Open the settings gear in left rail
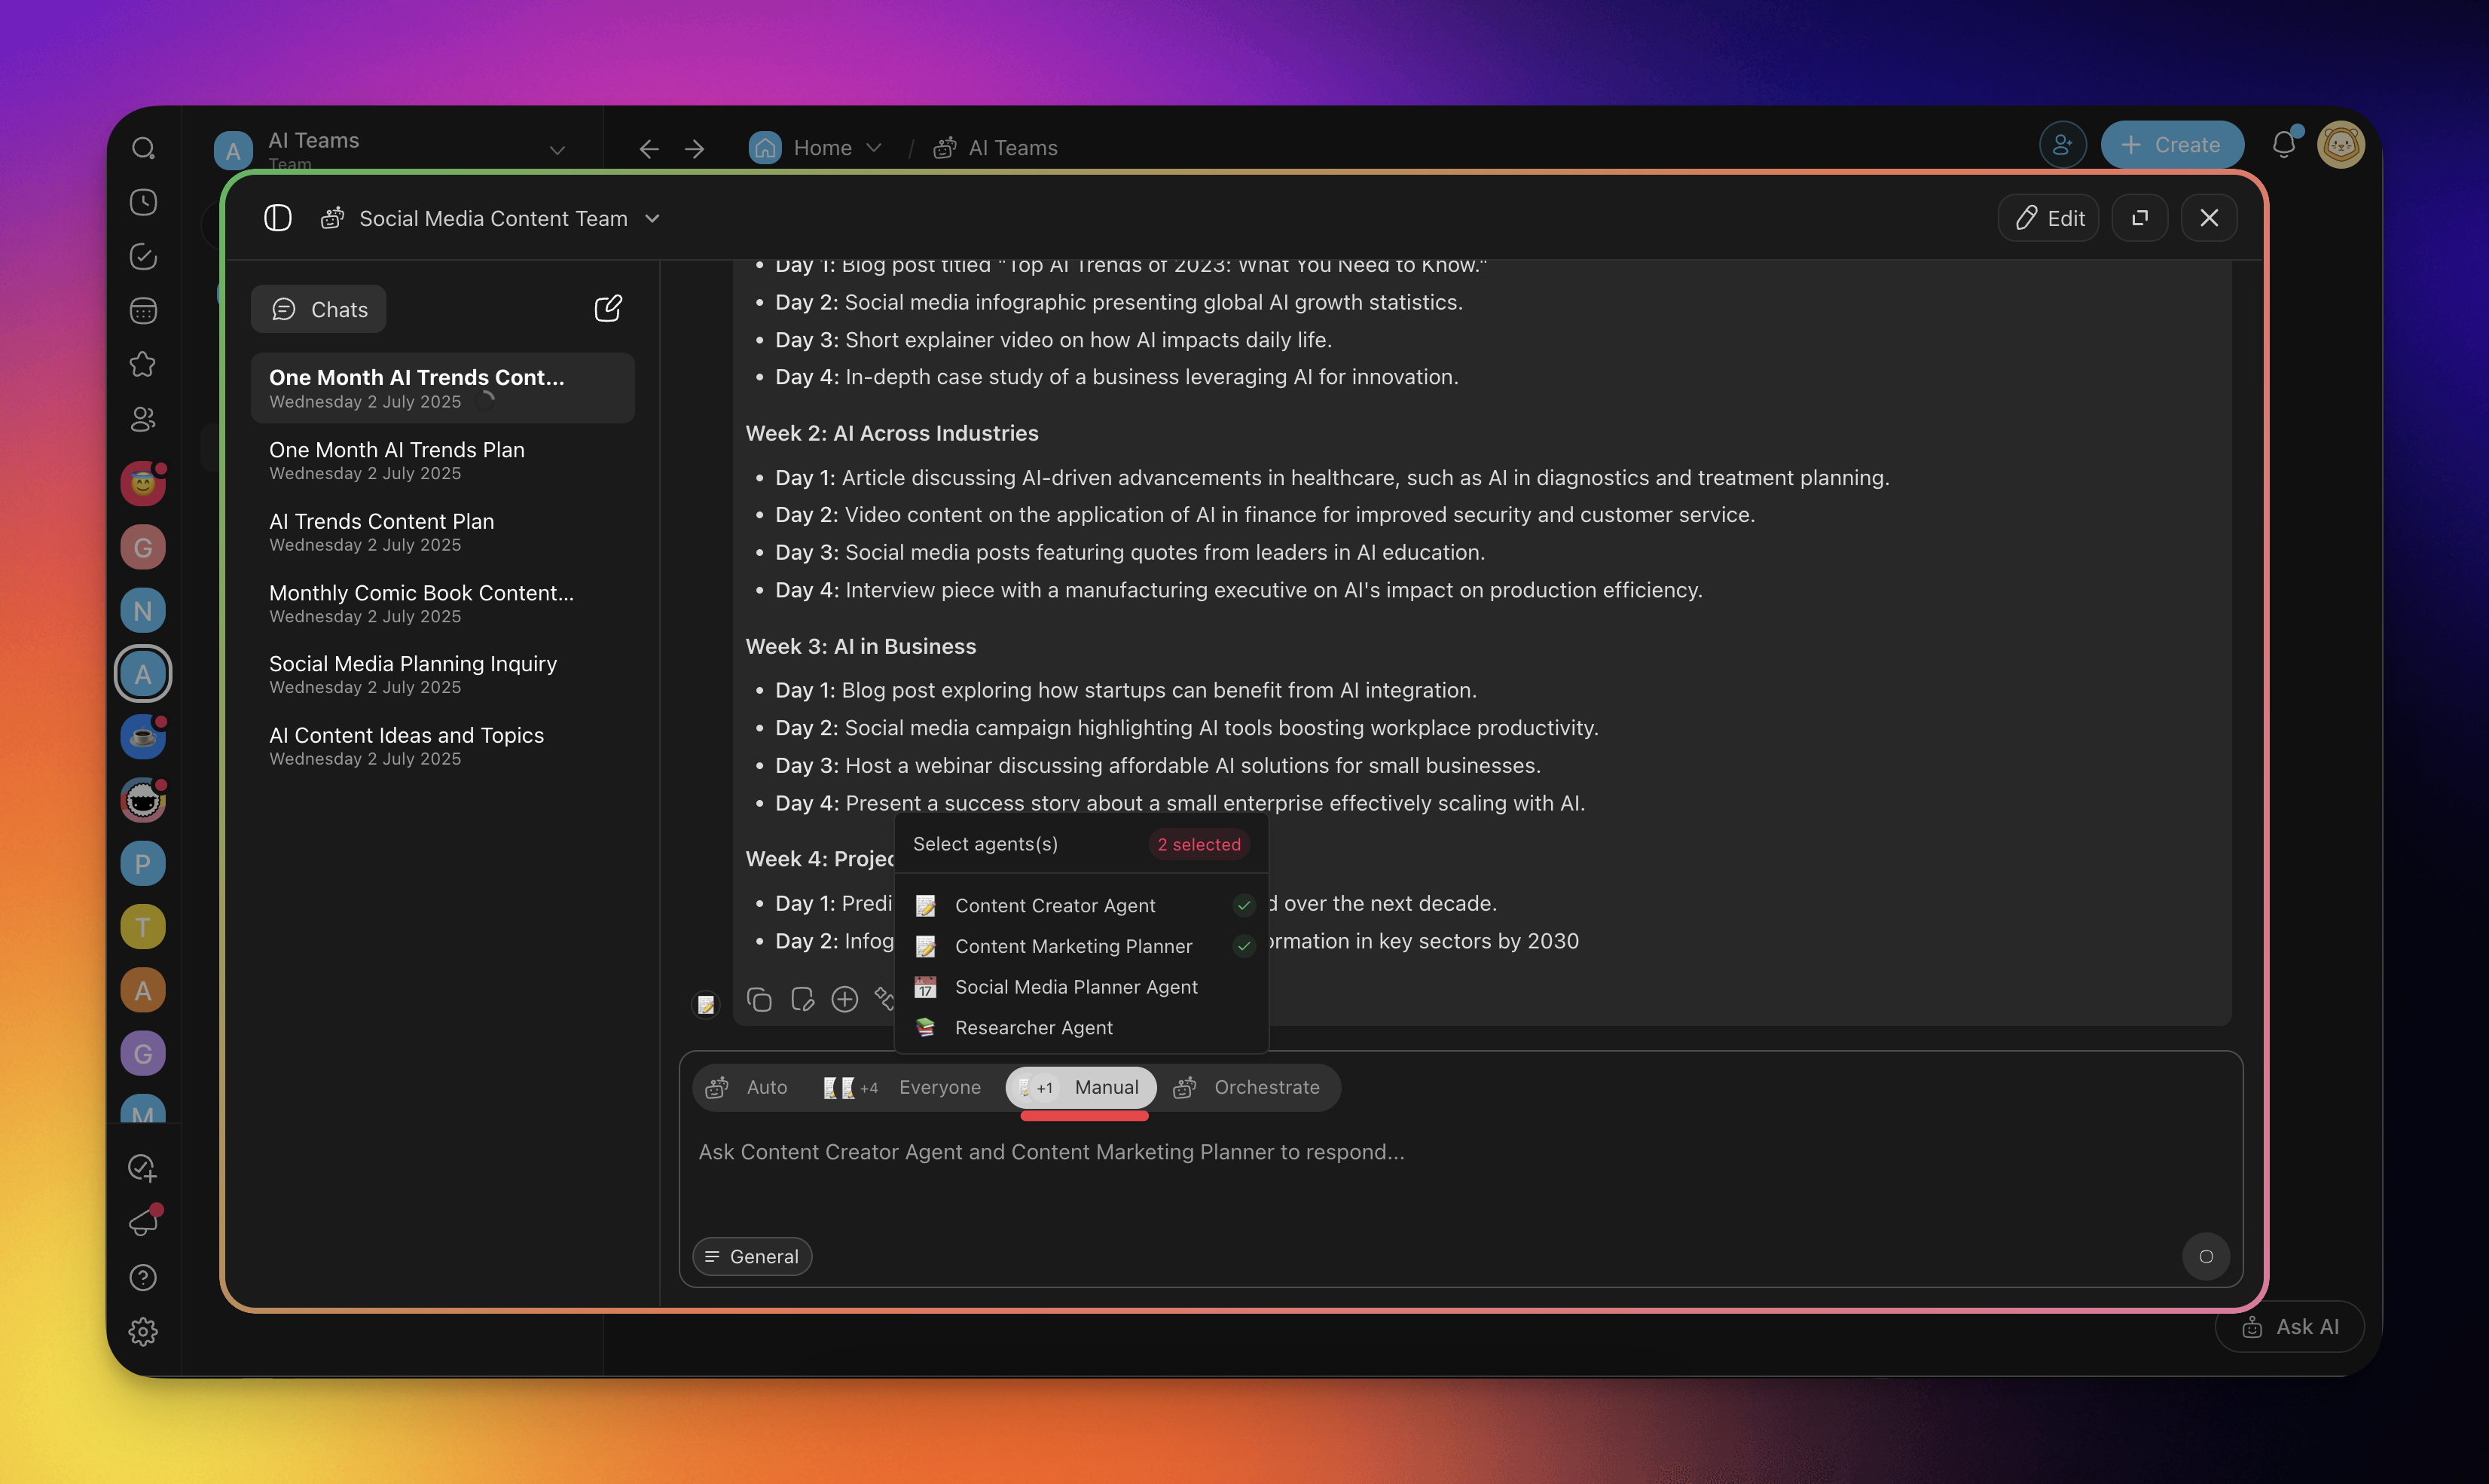The height and width of the screenshot is (1484, 2489). [x=143, y=1332]
